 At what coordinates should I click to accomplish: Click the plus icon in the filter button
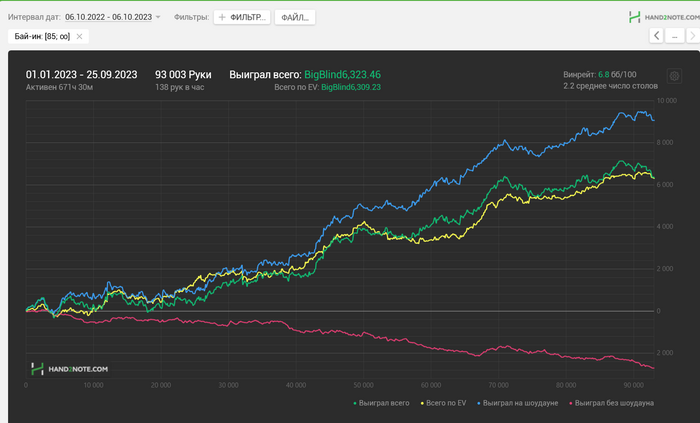tap(222, 17)
